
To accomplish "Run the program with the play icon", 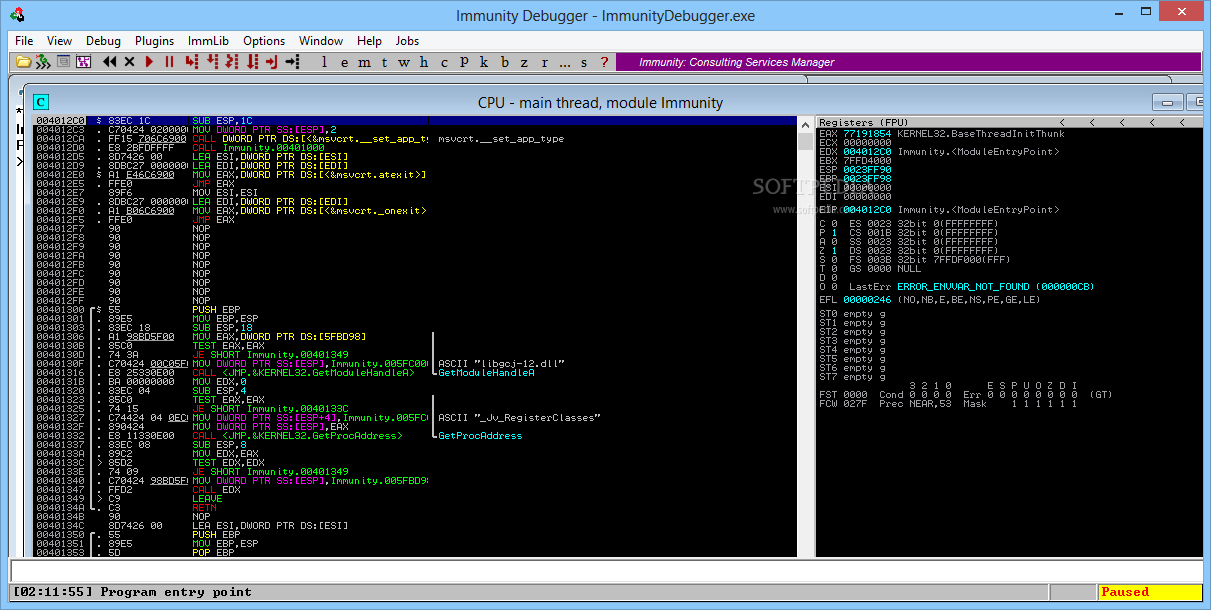I will [149, 62].
